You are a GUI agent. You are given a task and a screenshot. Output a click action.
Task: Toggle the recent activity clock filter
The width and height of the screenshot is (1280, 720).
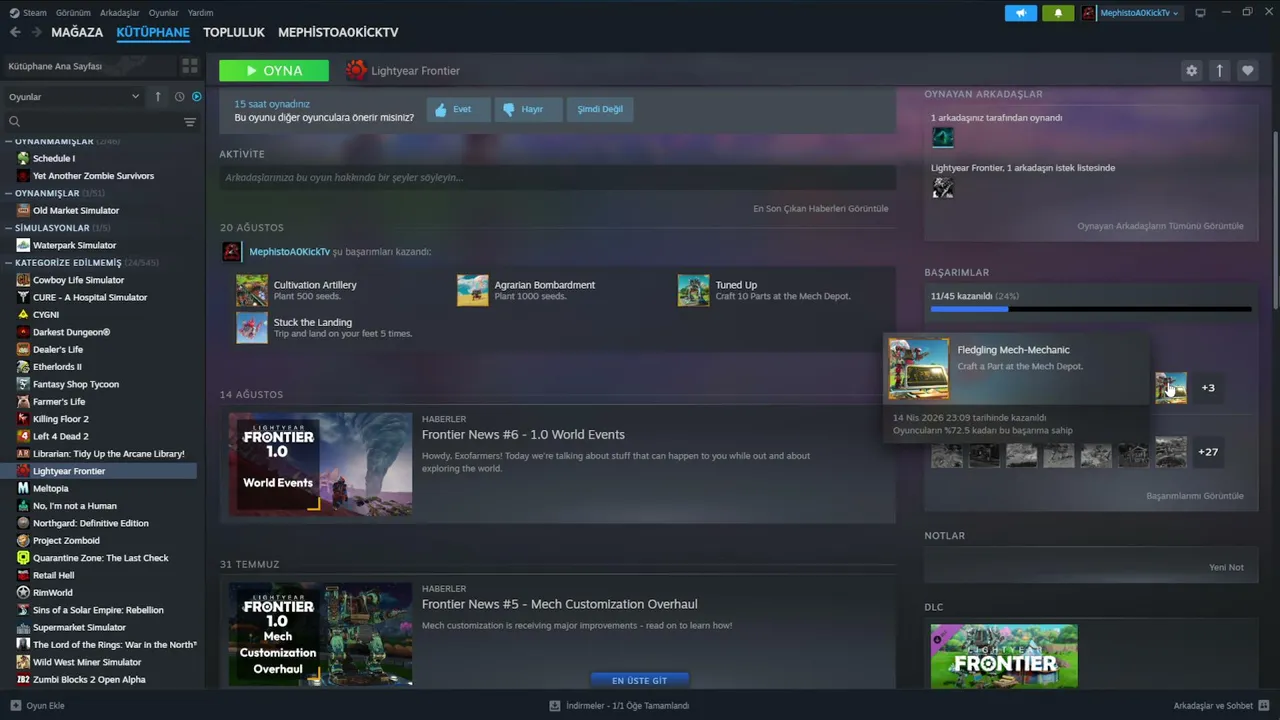coord(179,96)
